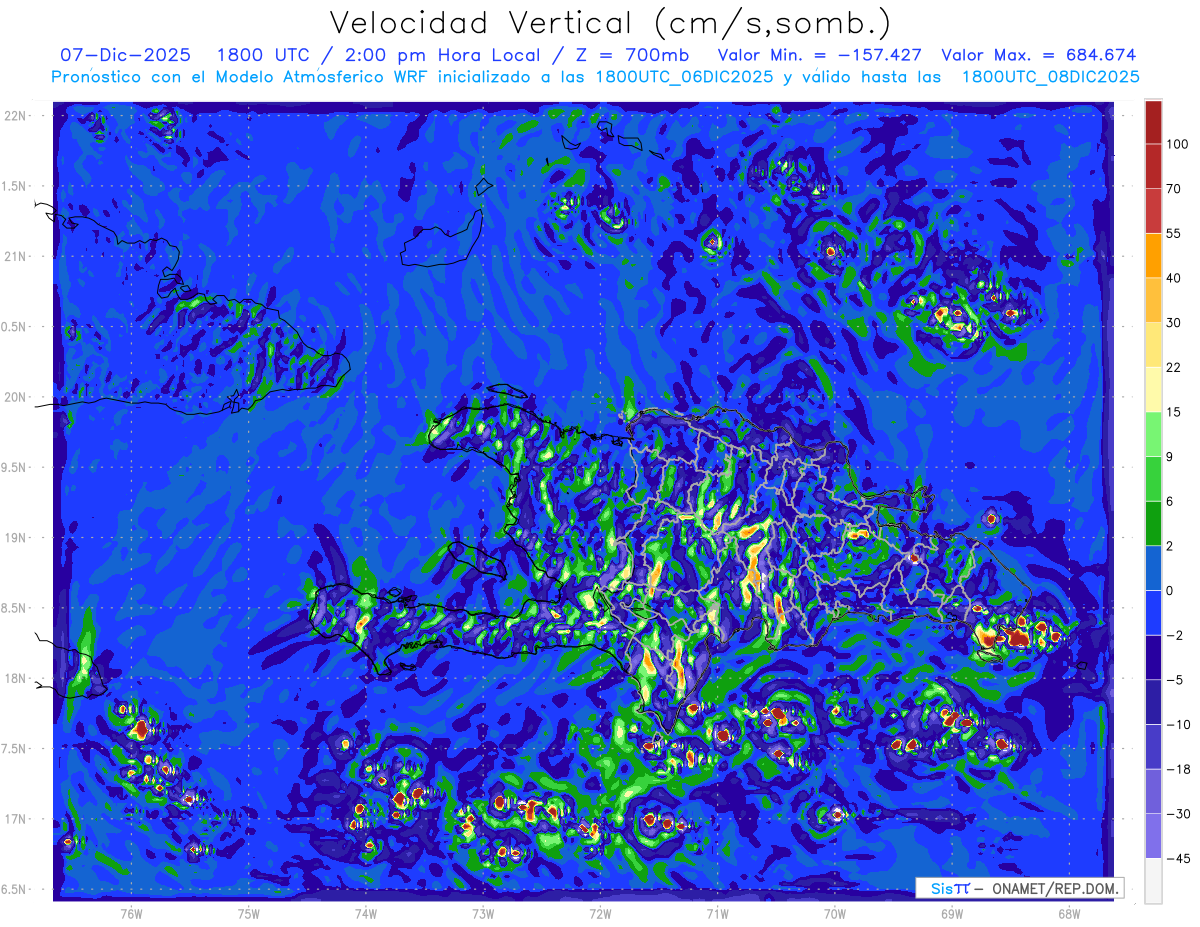Click the colorbar label '15'

(x=1174, y=412)
